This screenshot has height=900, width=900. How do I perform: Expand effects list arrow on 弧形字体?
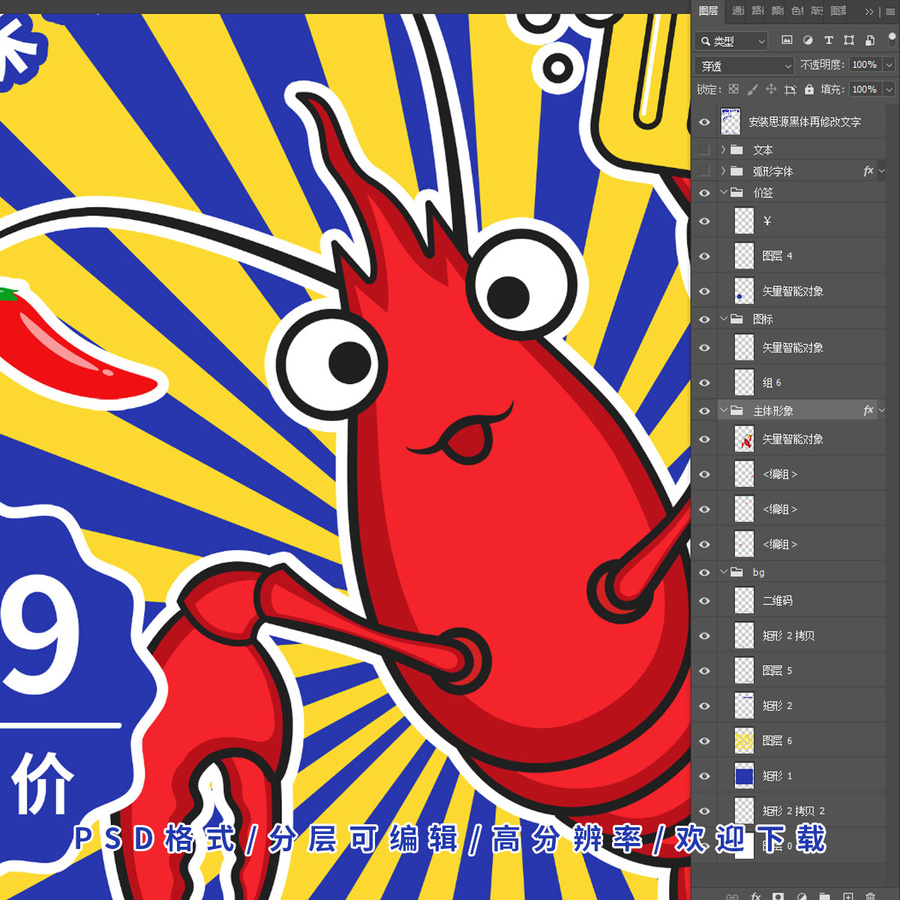coord(882,171)
